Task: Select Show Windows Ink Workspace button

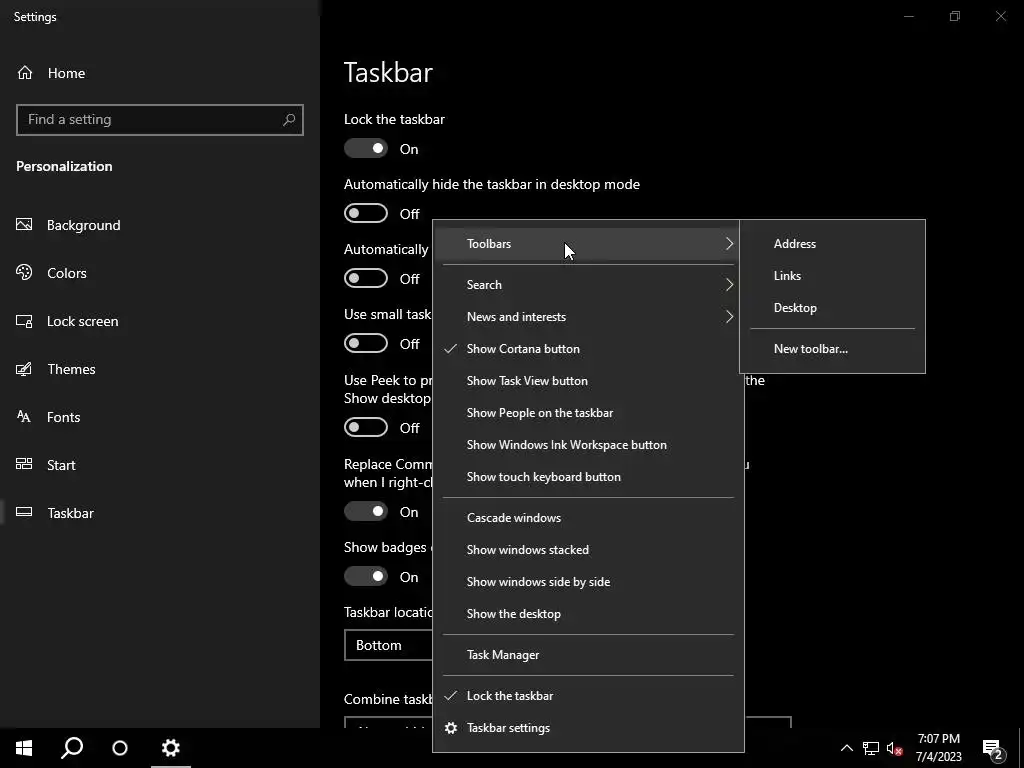Action: [588, 445]
